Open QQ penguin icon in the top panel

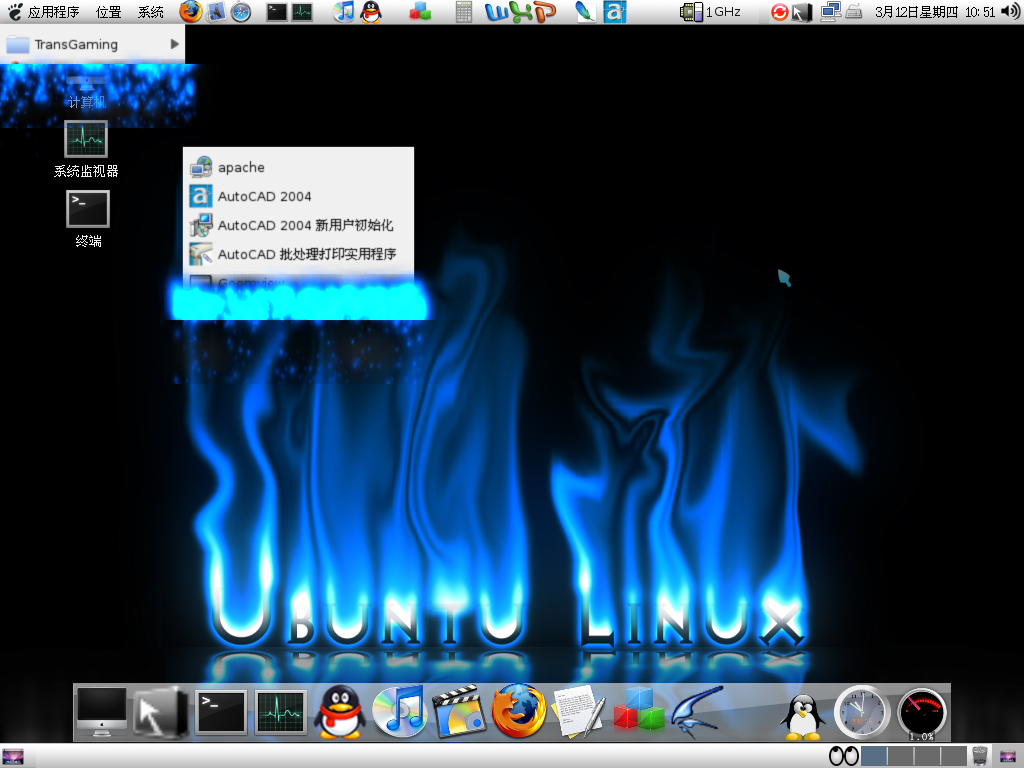click(371, 12)
